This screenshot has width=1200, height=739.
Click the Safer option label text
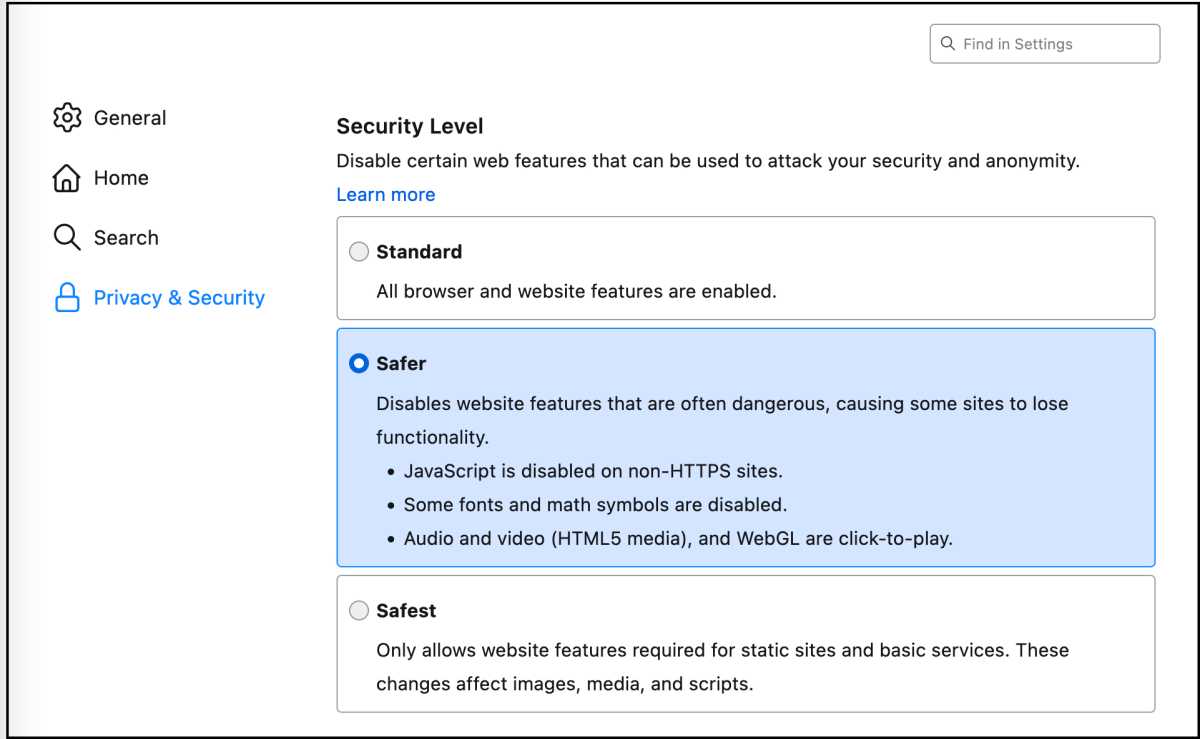401,364
